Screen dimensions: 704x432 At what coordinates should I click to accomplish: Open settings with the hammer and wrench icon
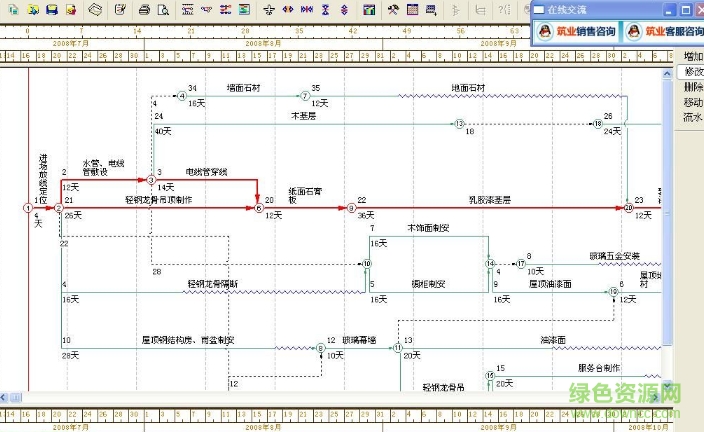tap(393, 9)
